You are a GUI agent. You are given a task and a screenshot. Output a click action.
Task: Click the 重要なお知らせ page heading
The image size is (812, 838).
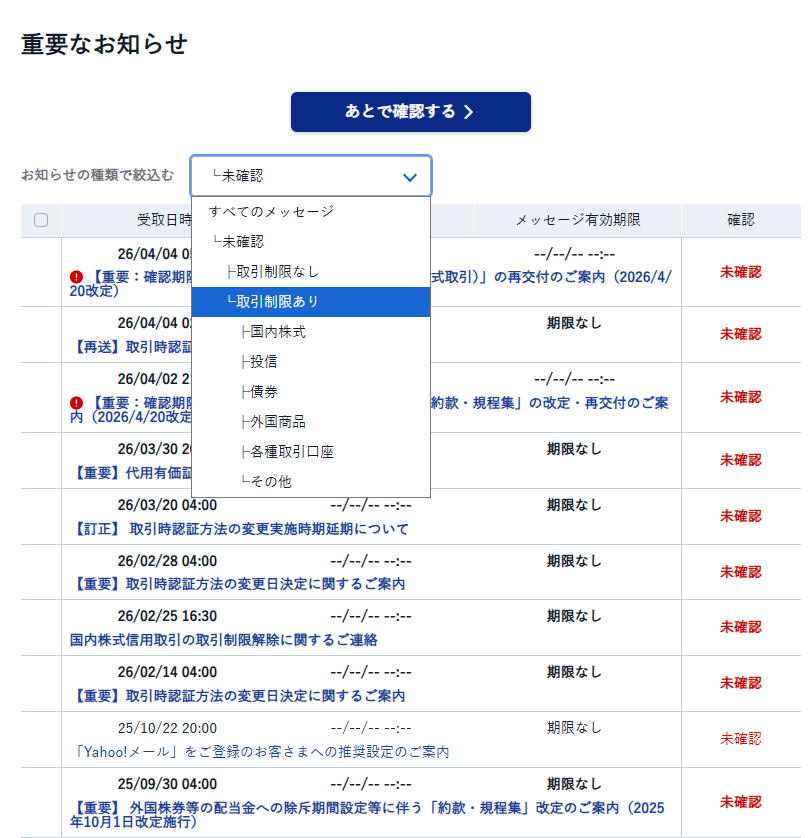coord(104,44)
